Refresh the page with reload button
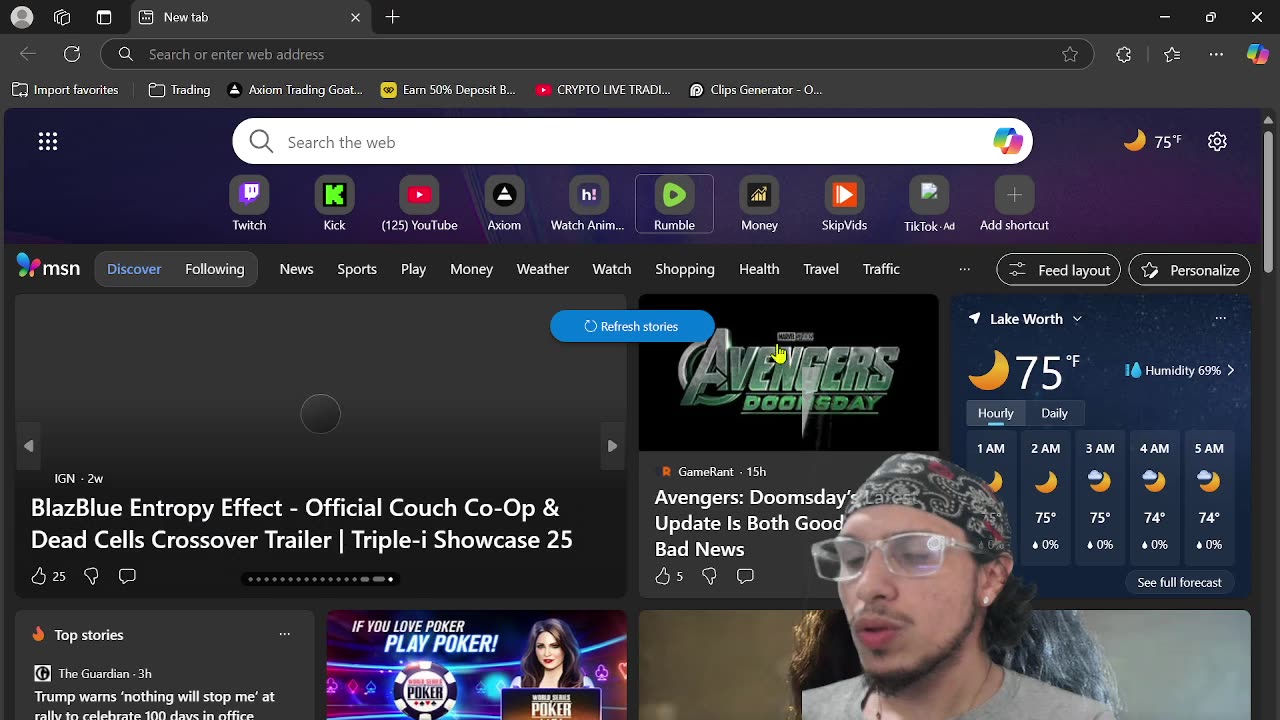This screenshot has width=1280, height=720. pyautogui.click(x=72, y=54)
